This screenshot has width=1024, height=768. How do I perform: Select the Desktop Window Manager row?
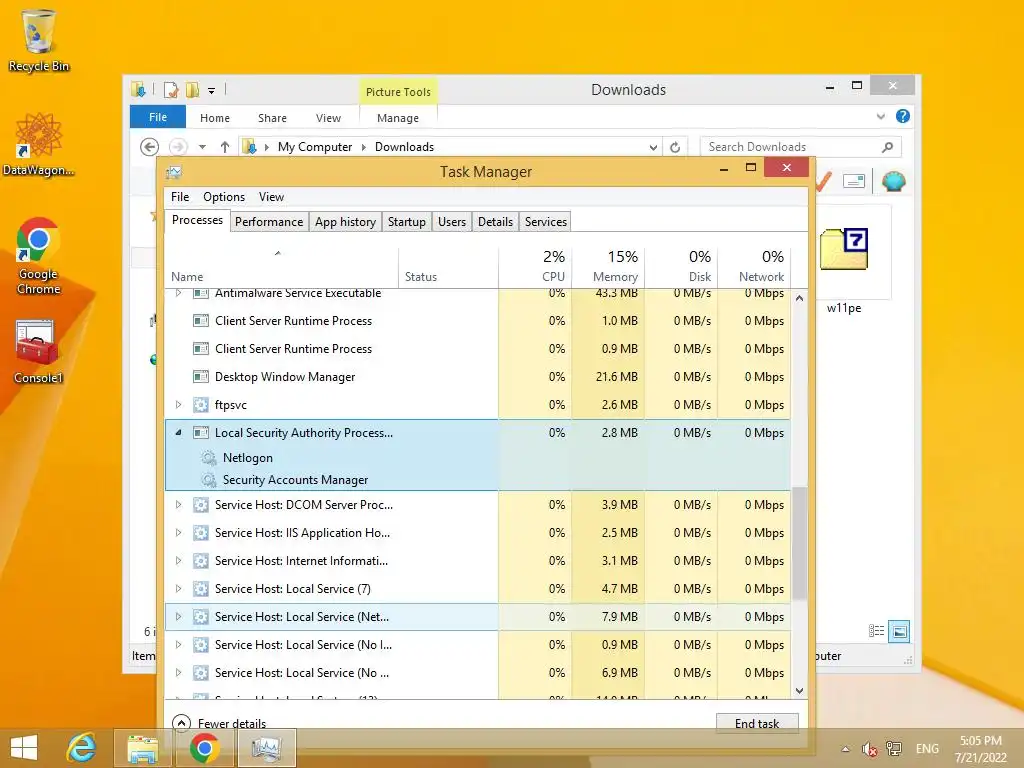pos(477,377)
